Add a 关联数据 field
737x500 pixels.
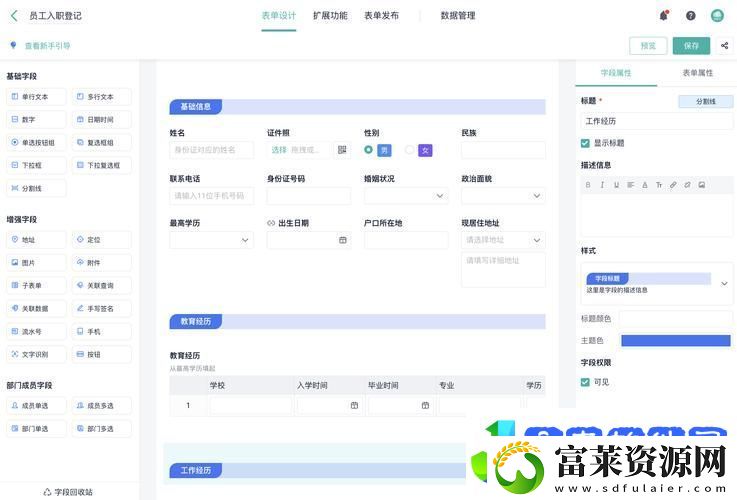click(x=36, y=309)
